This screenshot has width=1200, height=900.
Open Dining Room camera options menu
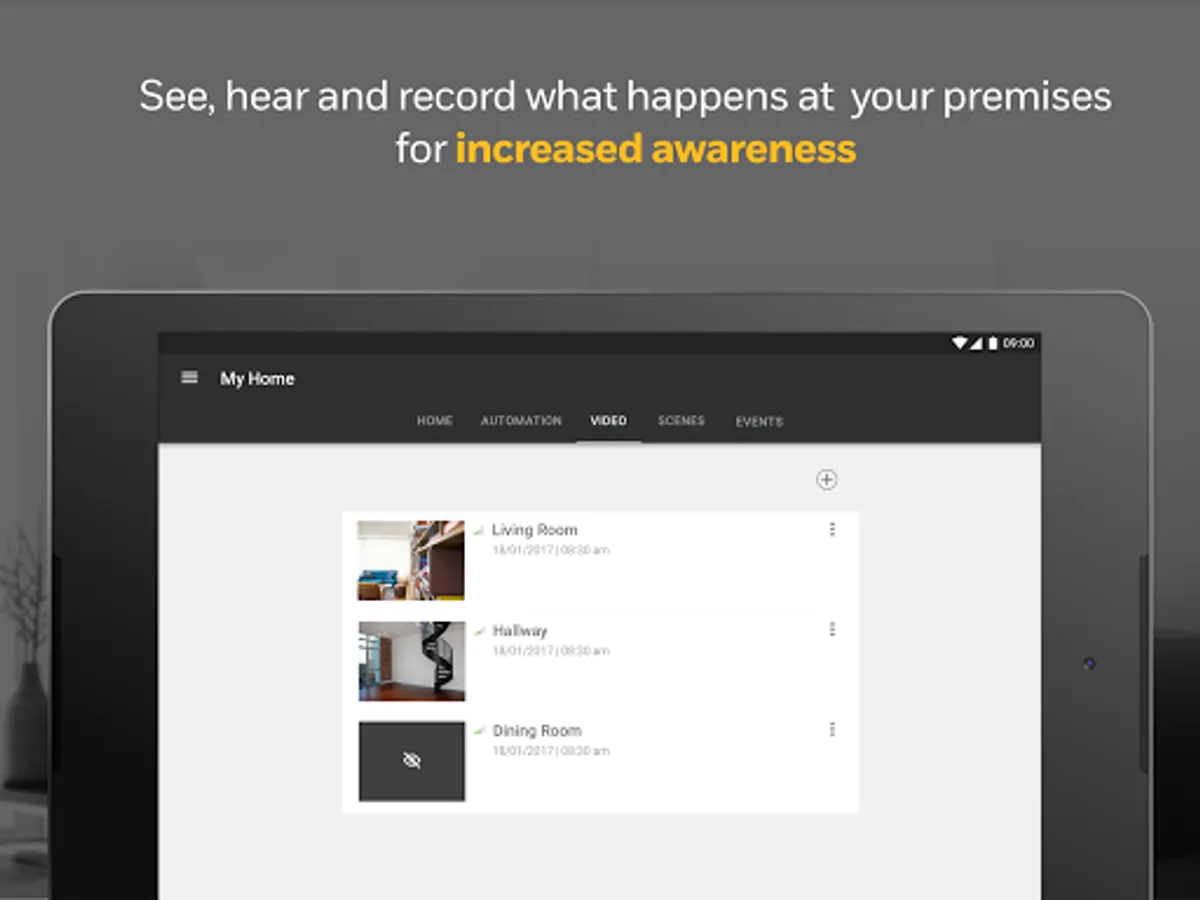[x=832, y=729]
